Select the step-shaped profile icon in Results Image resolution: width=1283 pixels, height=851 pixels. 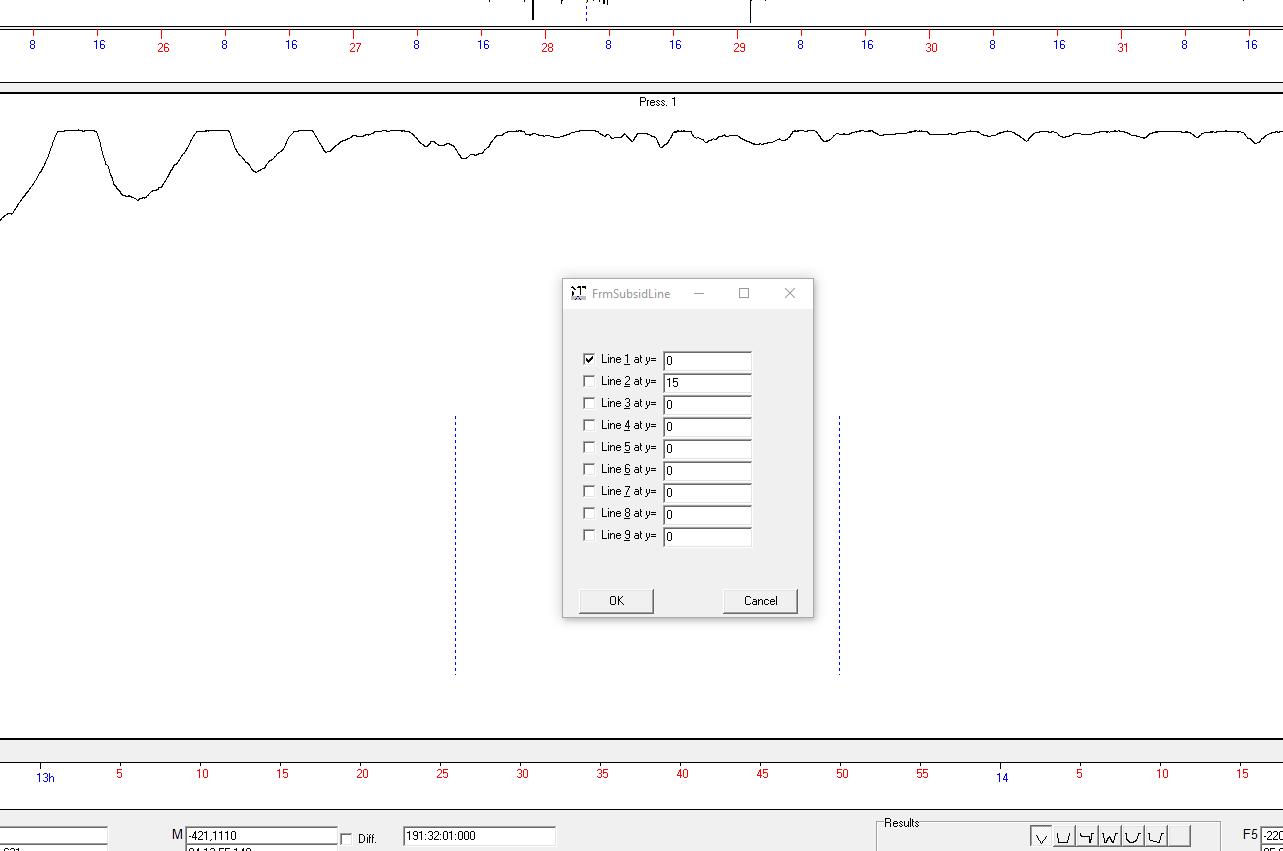1086,837
